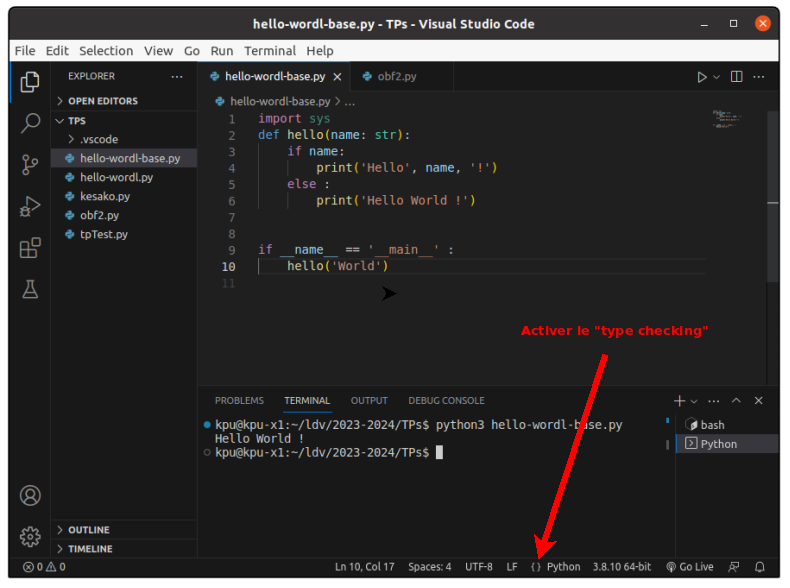Change end of line sequence LF

coord(512,567)
